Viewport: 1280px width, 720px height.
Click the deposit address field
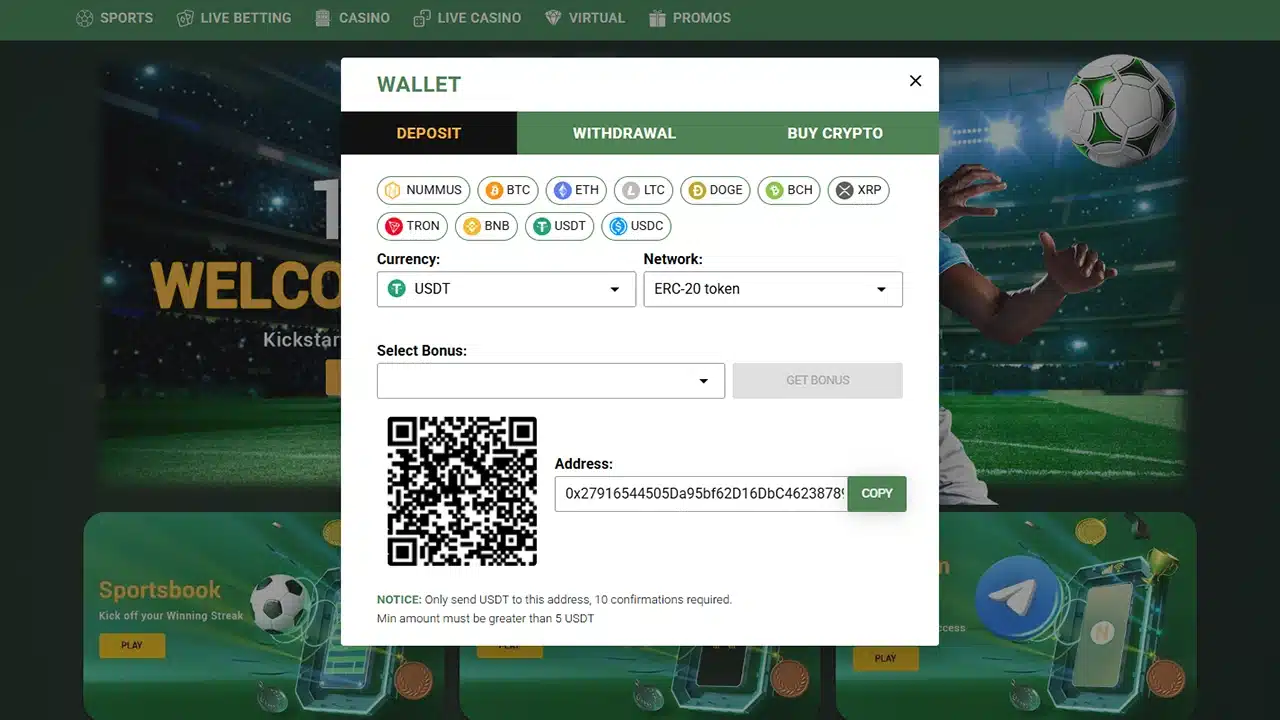[x=701, y=494]
